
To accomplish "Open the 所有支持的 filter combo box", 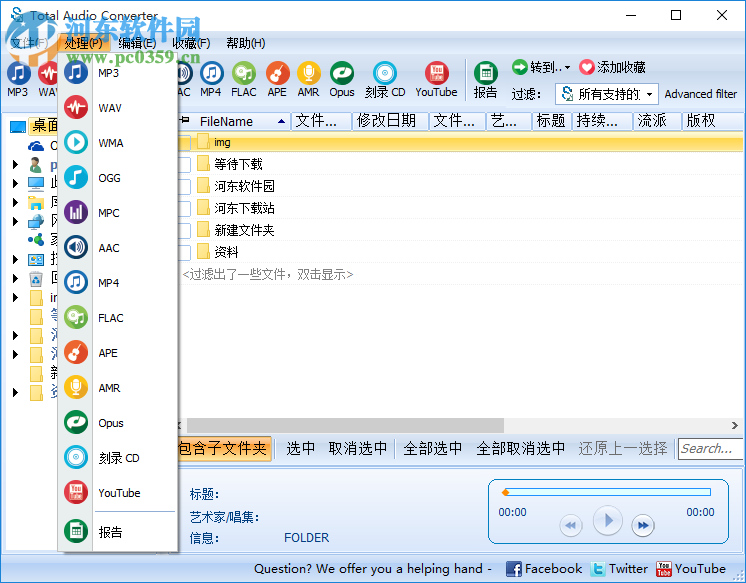I will click(607, 94).
